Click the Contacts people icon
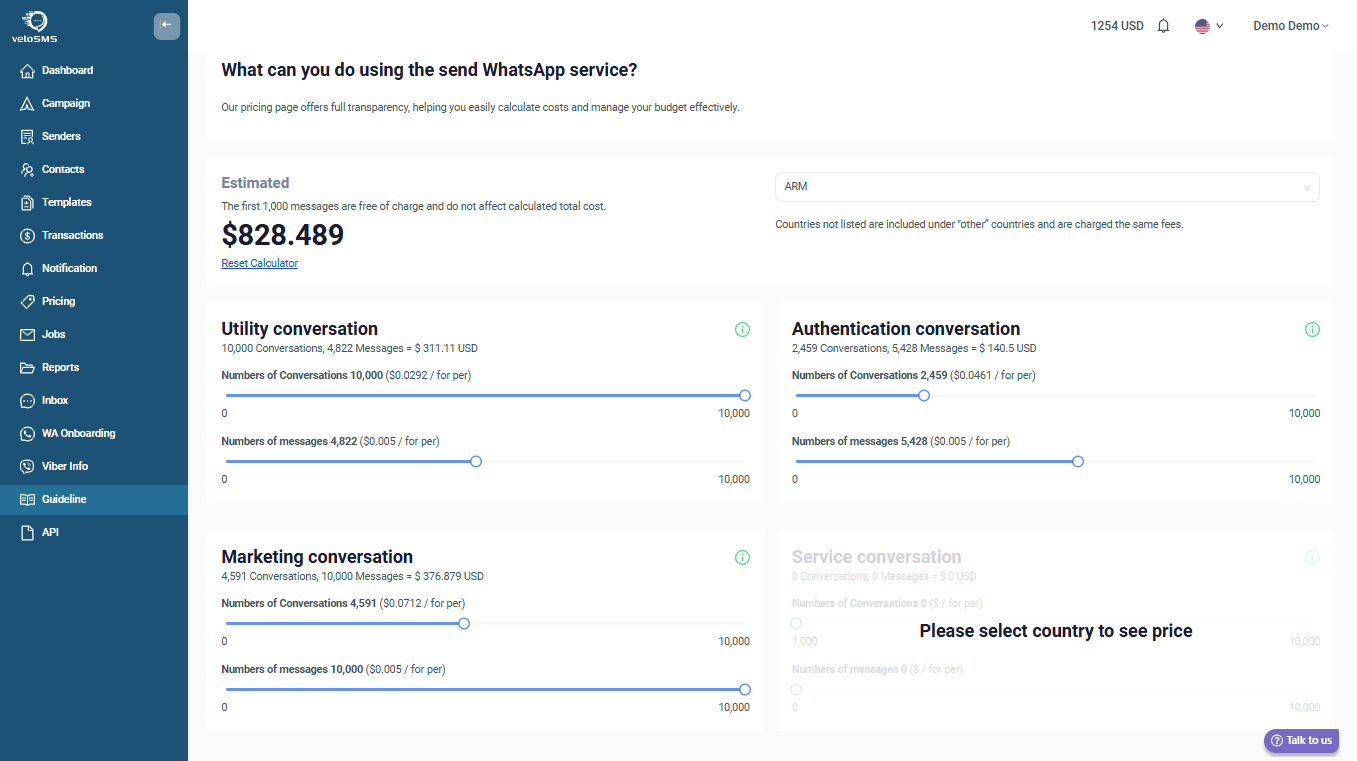This screenshot has height=761, width=1357. click(27, 170)
